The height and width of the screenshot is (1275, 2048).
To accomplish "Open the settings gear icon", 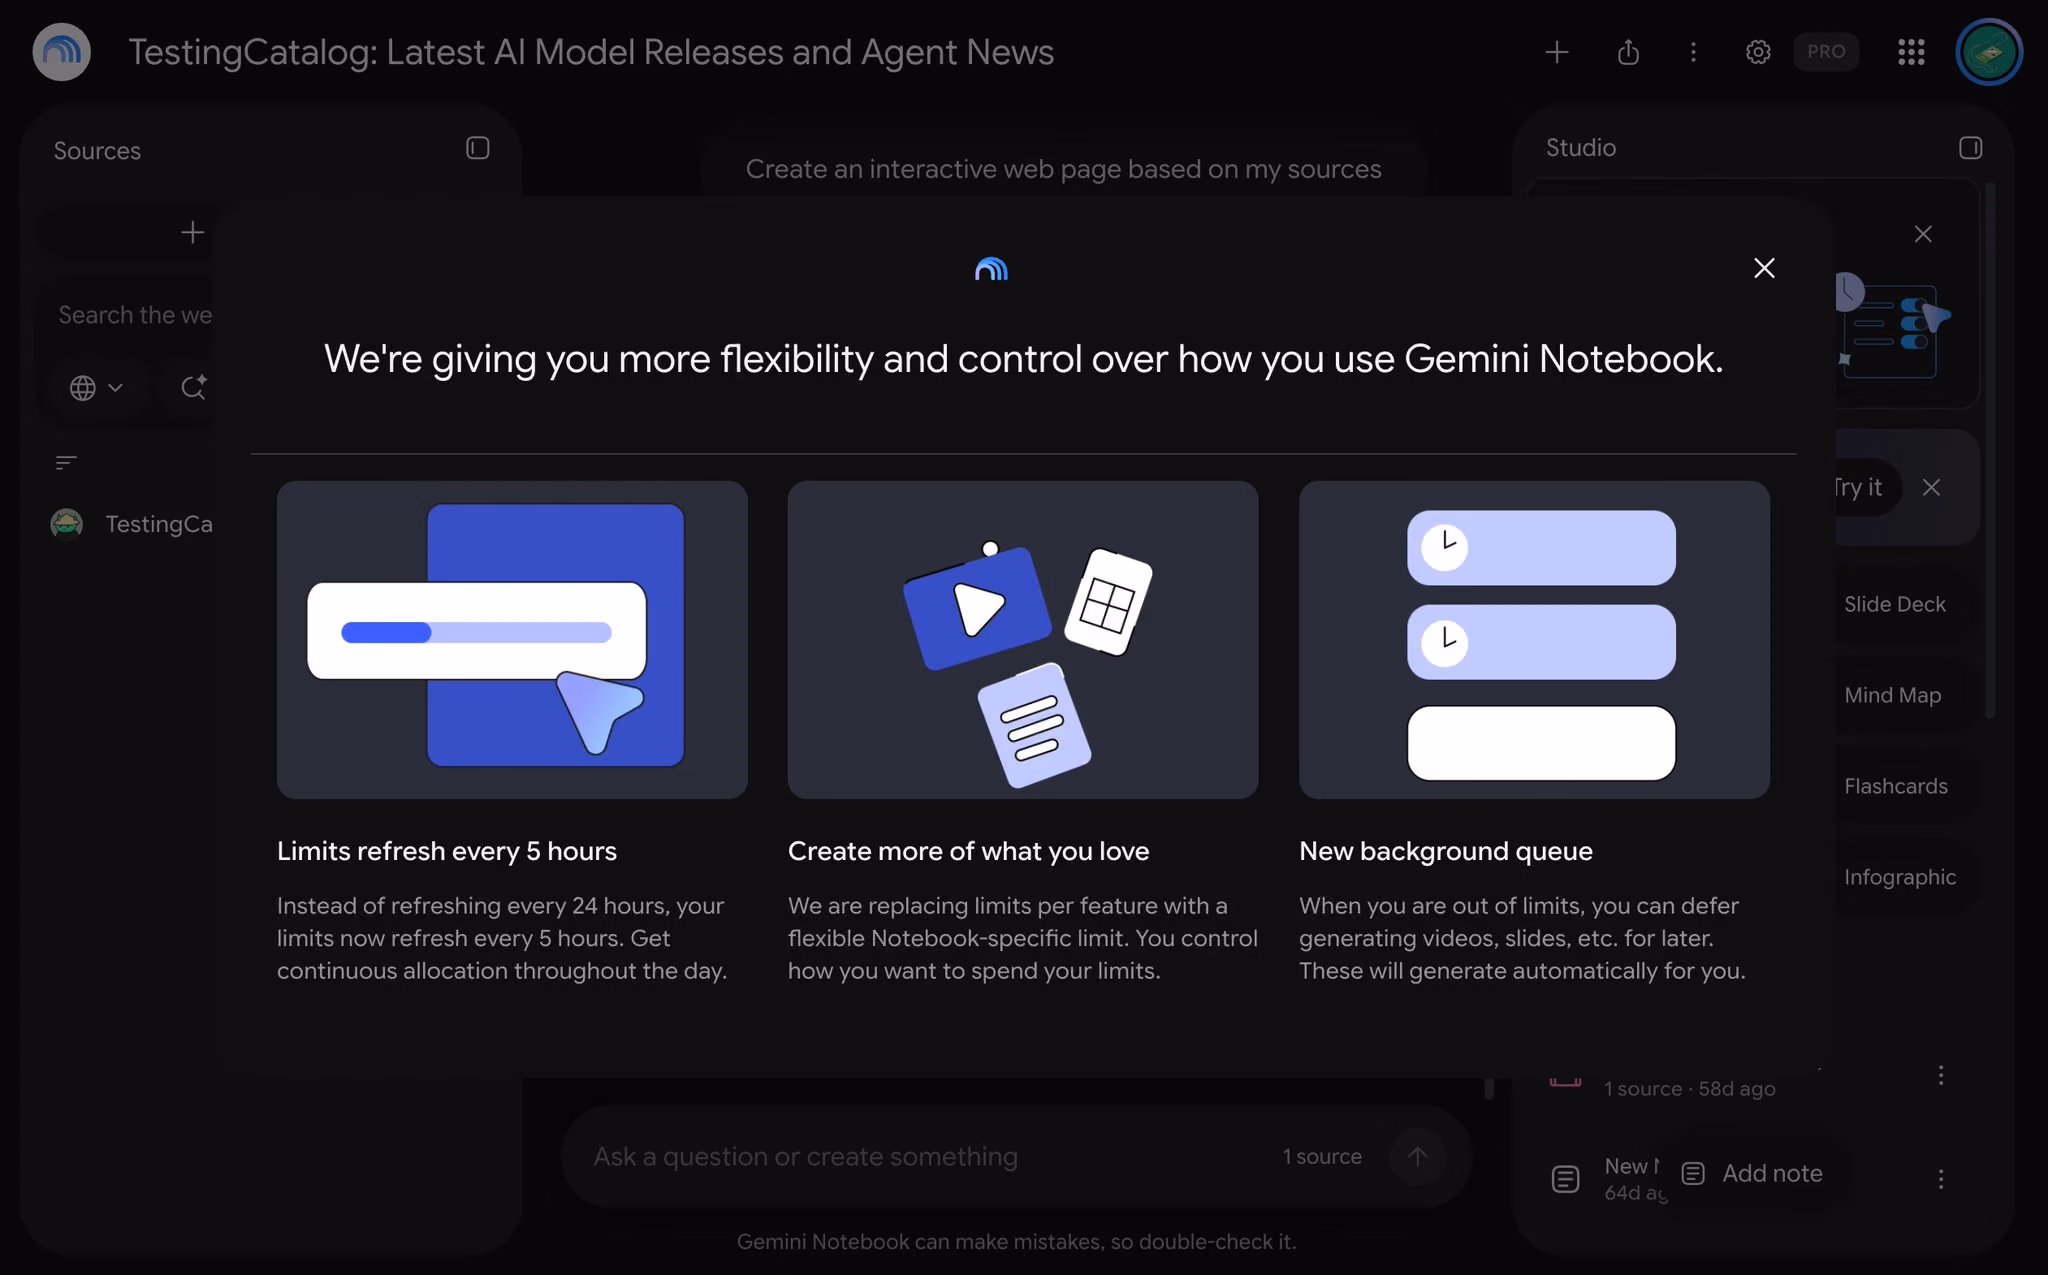I will tap(1758, 52).
